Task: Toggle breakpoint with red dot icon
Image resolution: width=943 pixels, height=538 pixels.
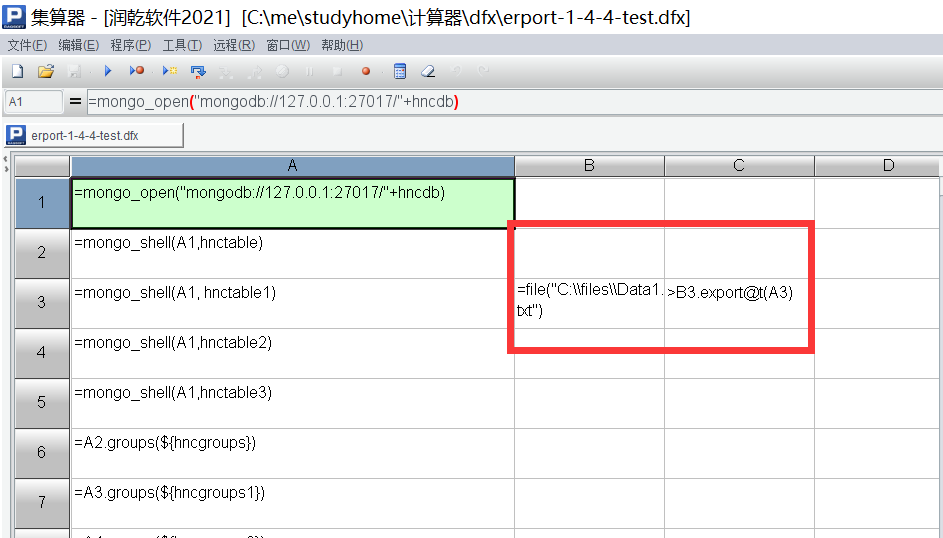Action: (366, 72)
